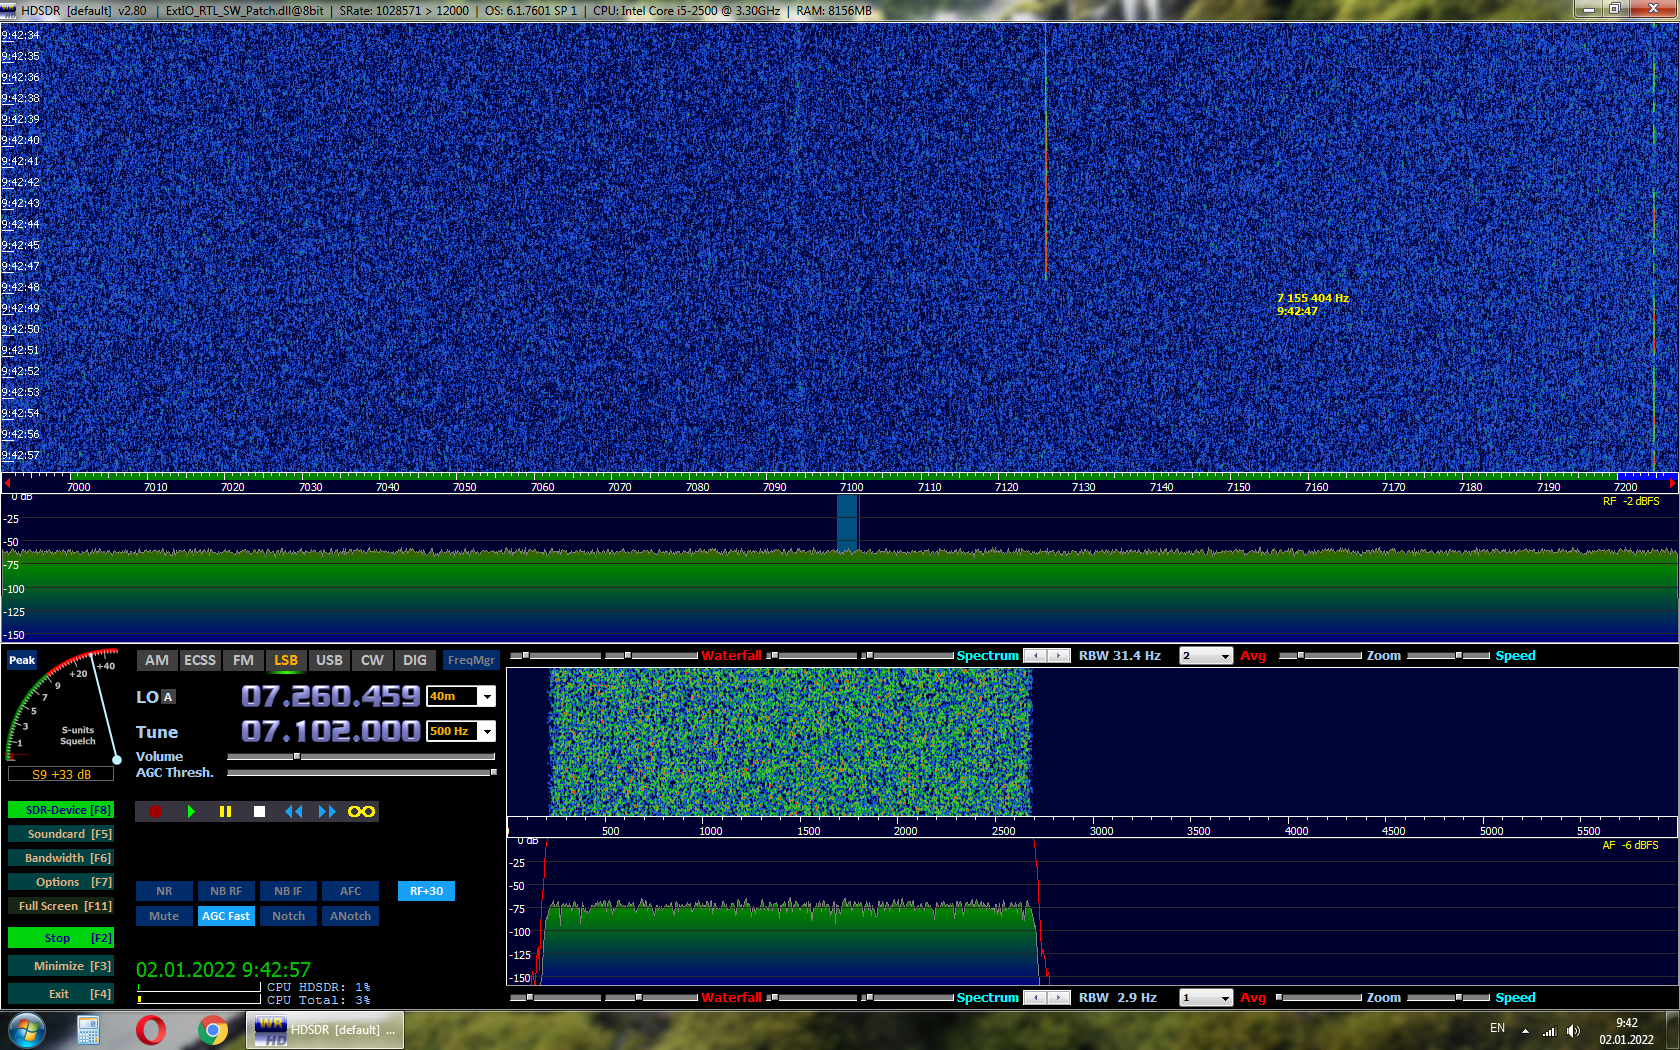Click the white stop square icon

pos(259,811)
